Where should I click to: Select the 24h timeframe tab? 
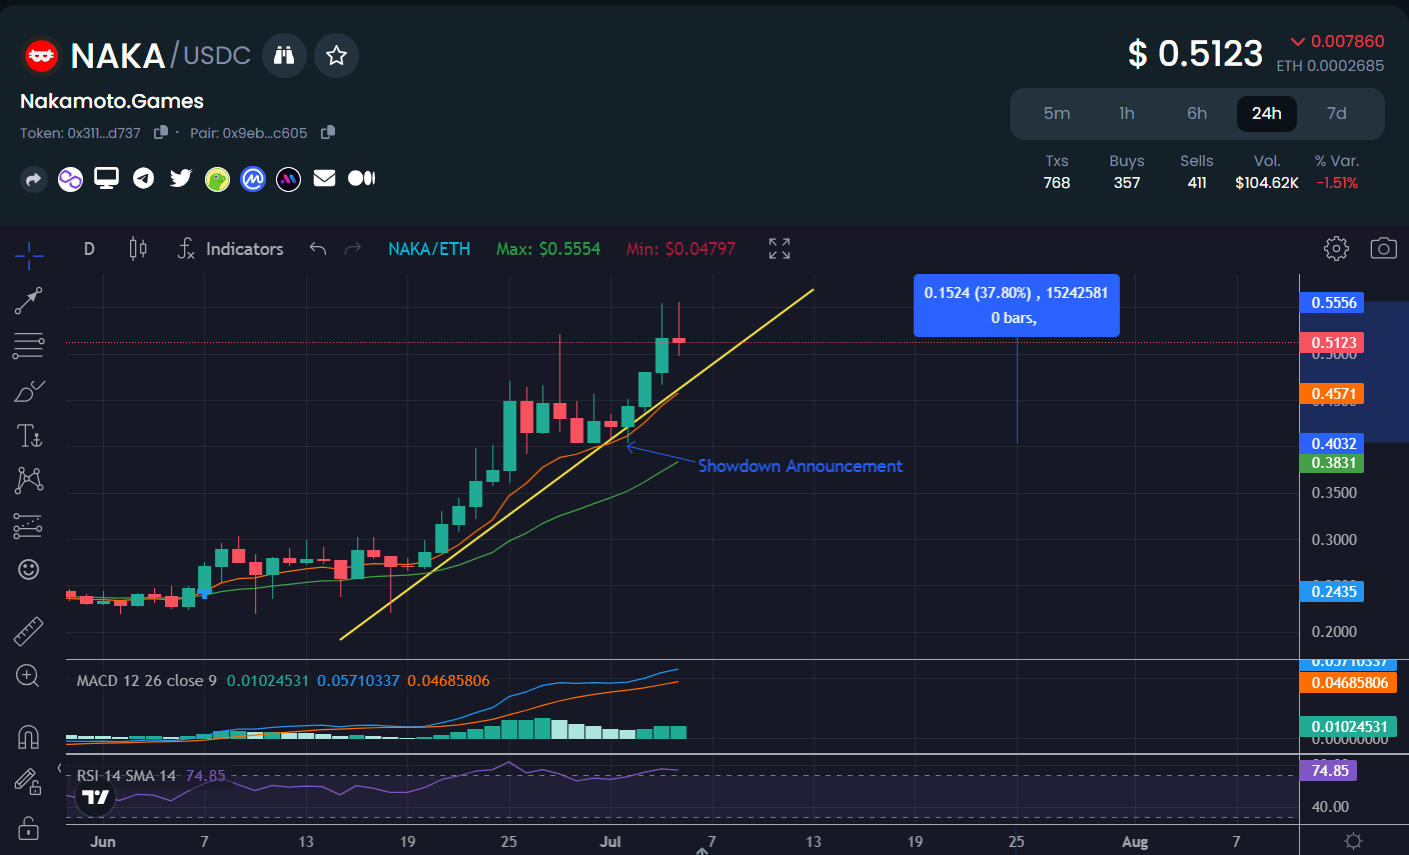point(1267,113)
